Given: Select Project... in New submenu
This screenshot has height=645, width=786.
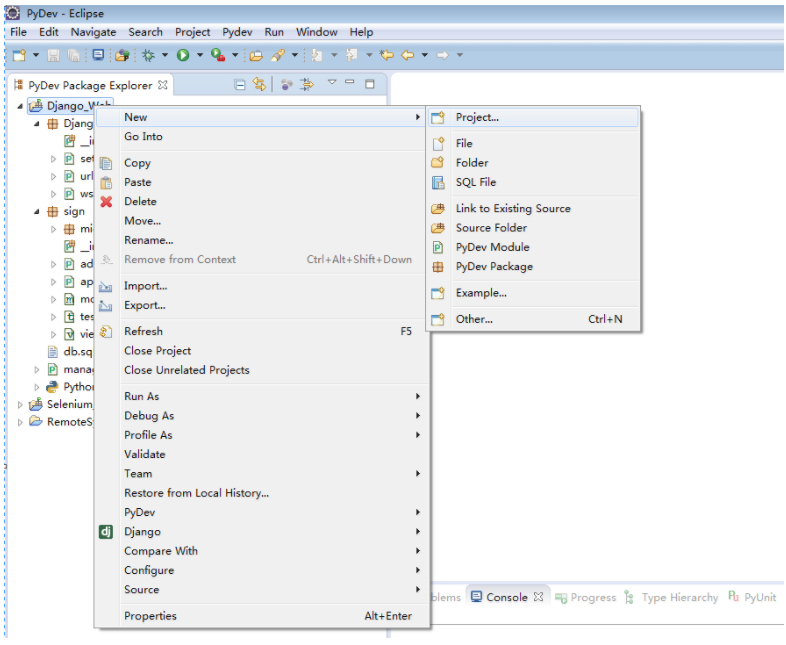Looking at the screenshot, I should pos(533,117).
